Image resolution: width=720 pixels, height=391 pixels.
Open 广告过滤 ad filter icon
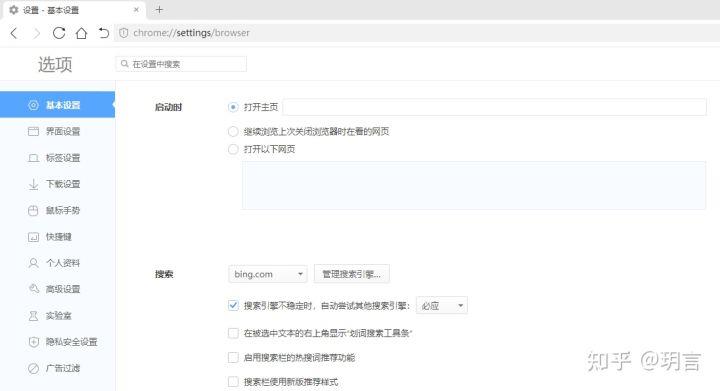[x=34, y=369]
